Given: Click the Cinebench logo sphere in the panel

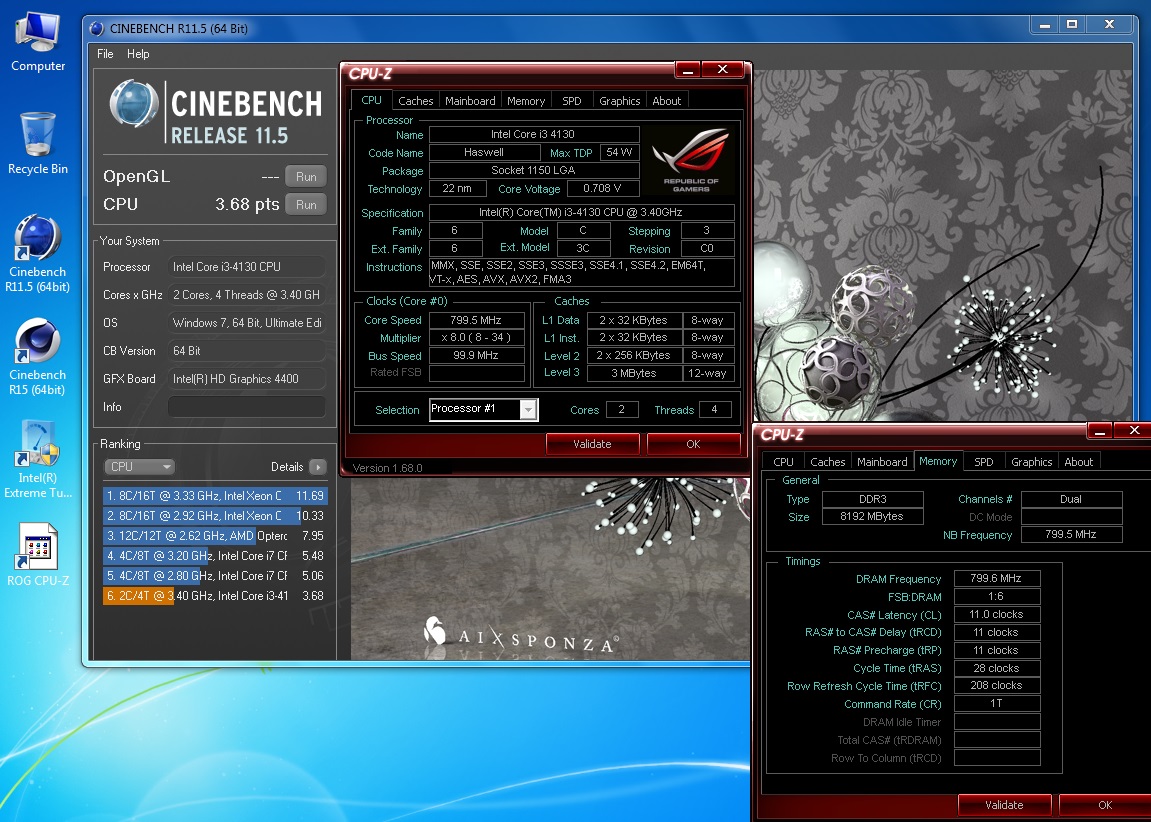Looking at the screenshot, I should pyautogui.click(x=134, y=104).
